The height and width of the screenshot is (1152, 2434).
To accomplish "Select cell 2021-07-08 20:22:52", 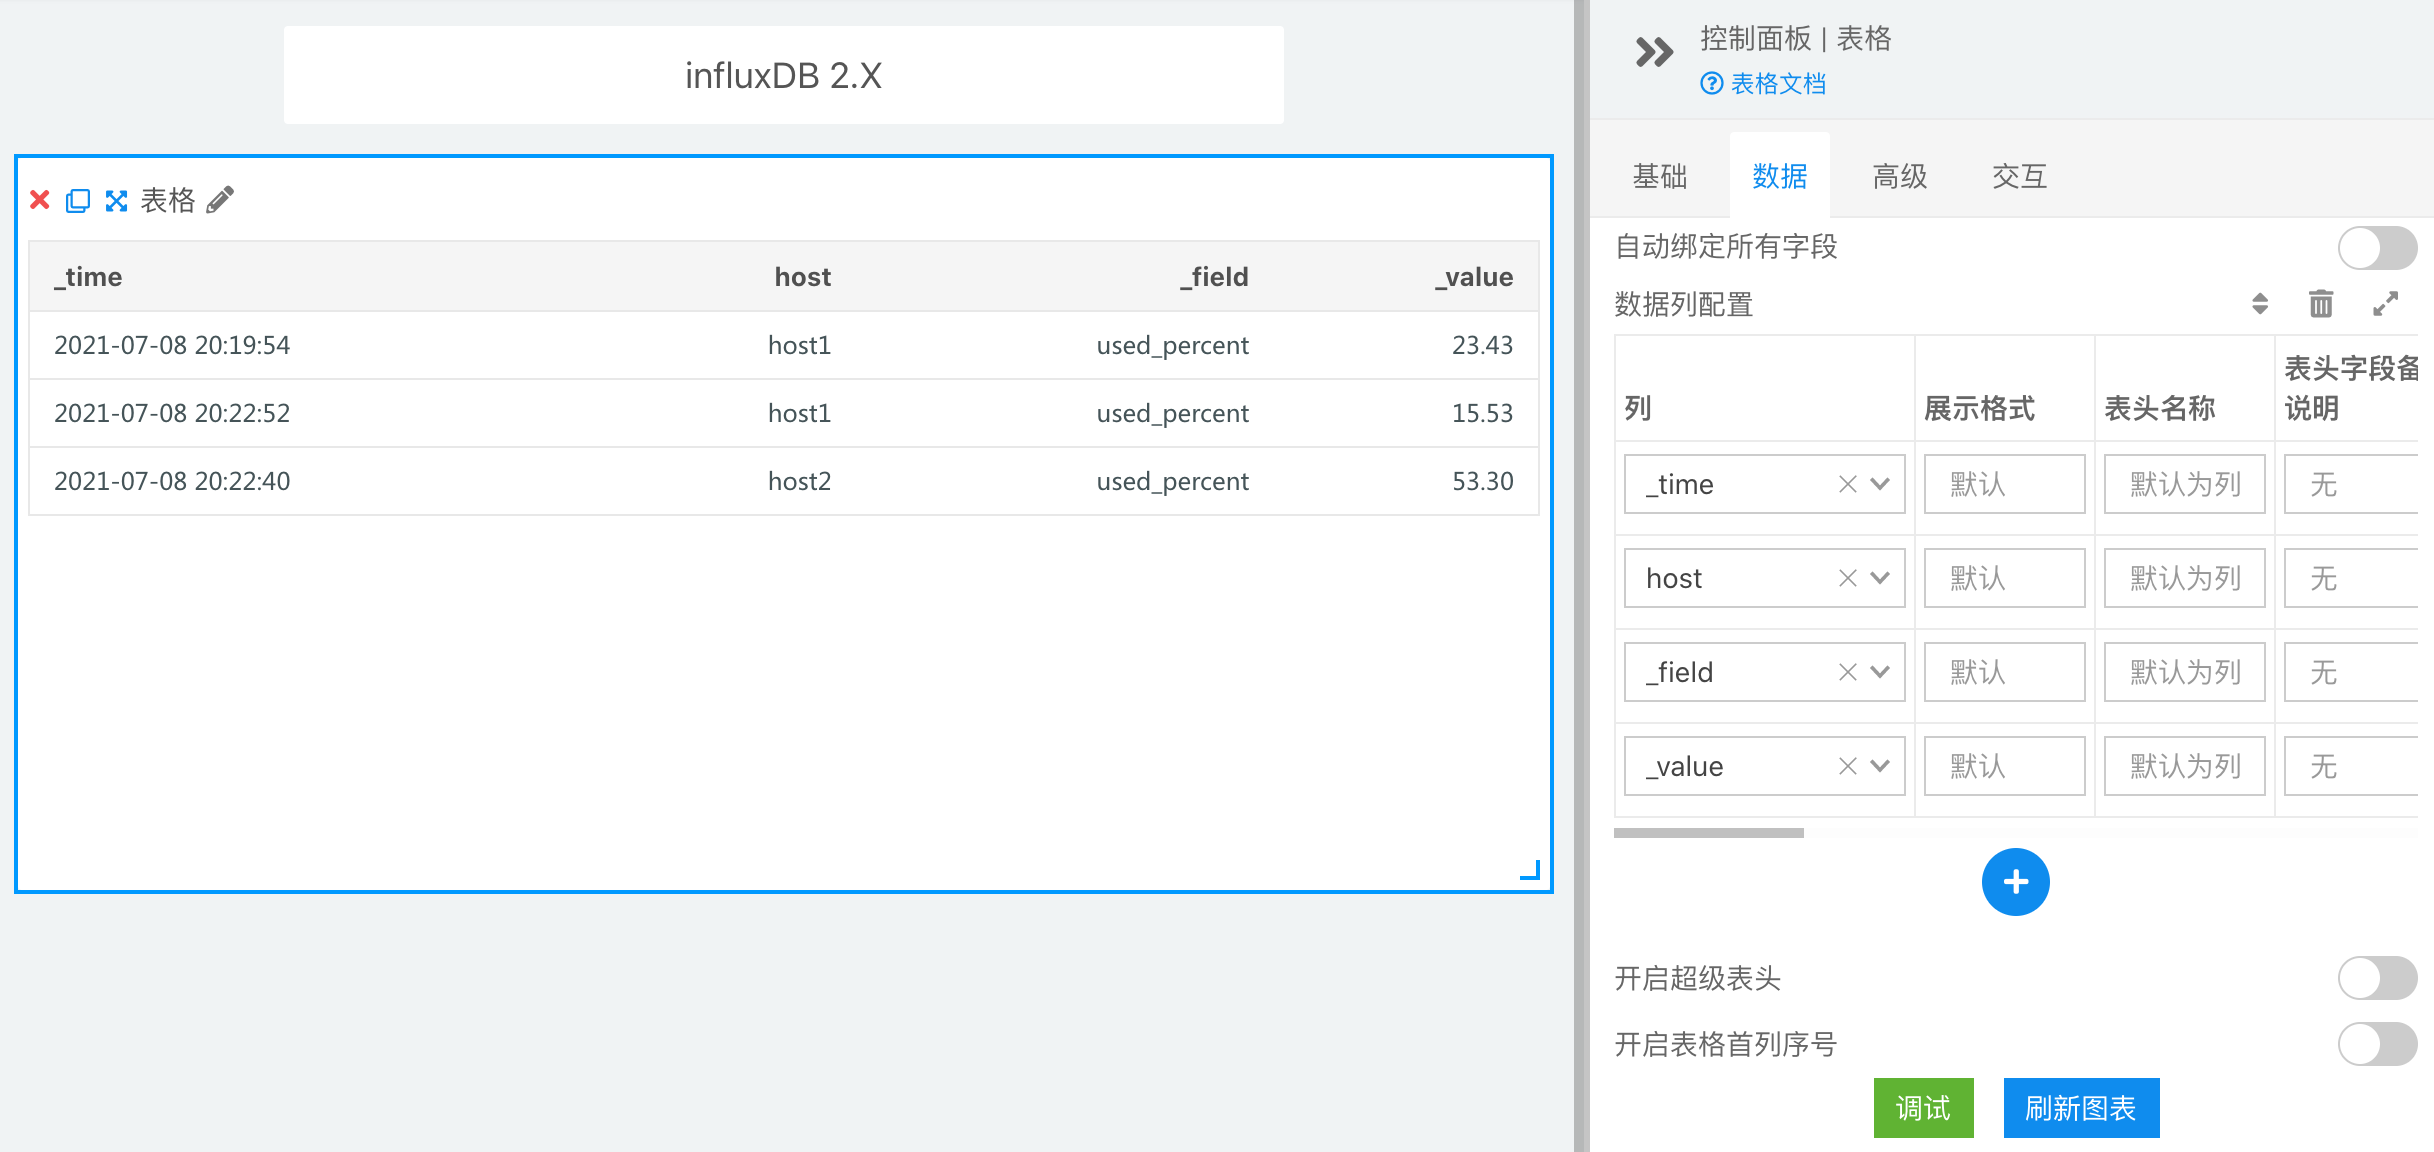I will tap(172, 413).
